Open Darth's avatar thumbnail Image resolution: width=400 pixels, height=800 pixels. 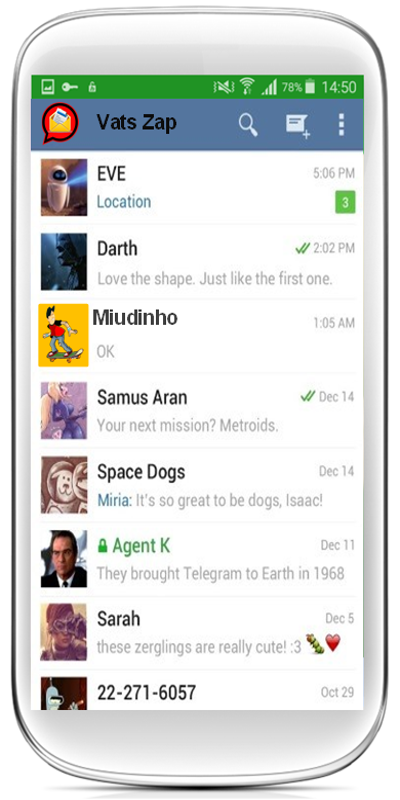tap(64, 262)
